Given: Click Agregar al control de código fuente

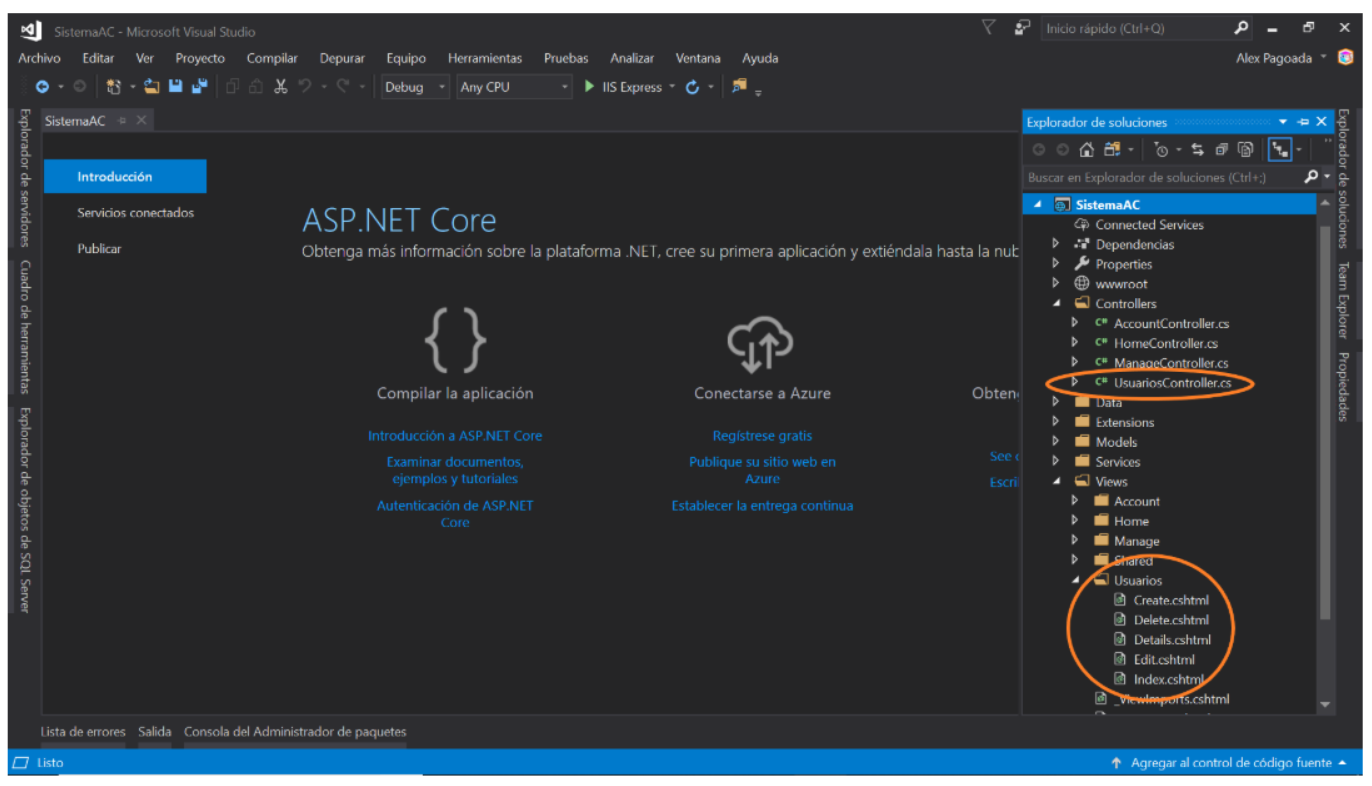Looking at the screenshot, I should pyautogui.click(x=1231, y=763).
